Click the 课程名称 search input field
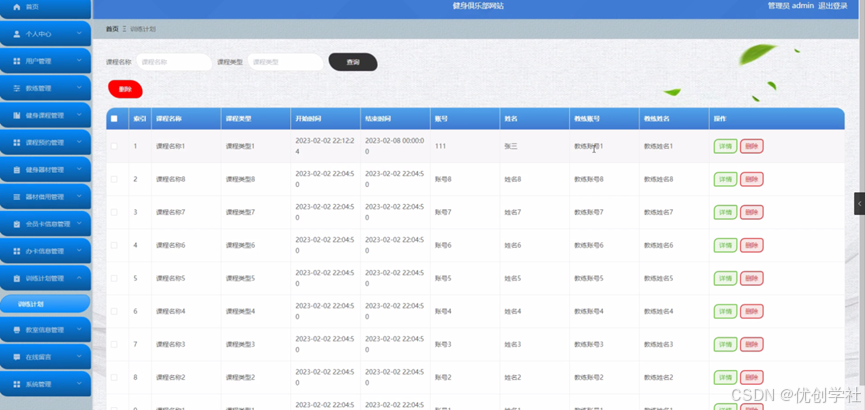865x410 pixels. click(174, 62)
